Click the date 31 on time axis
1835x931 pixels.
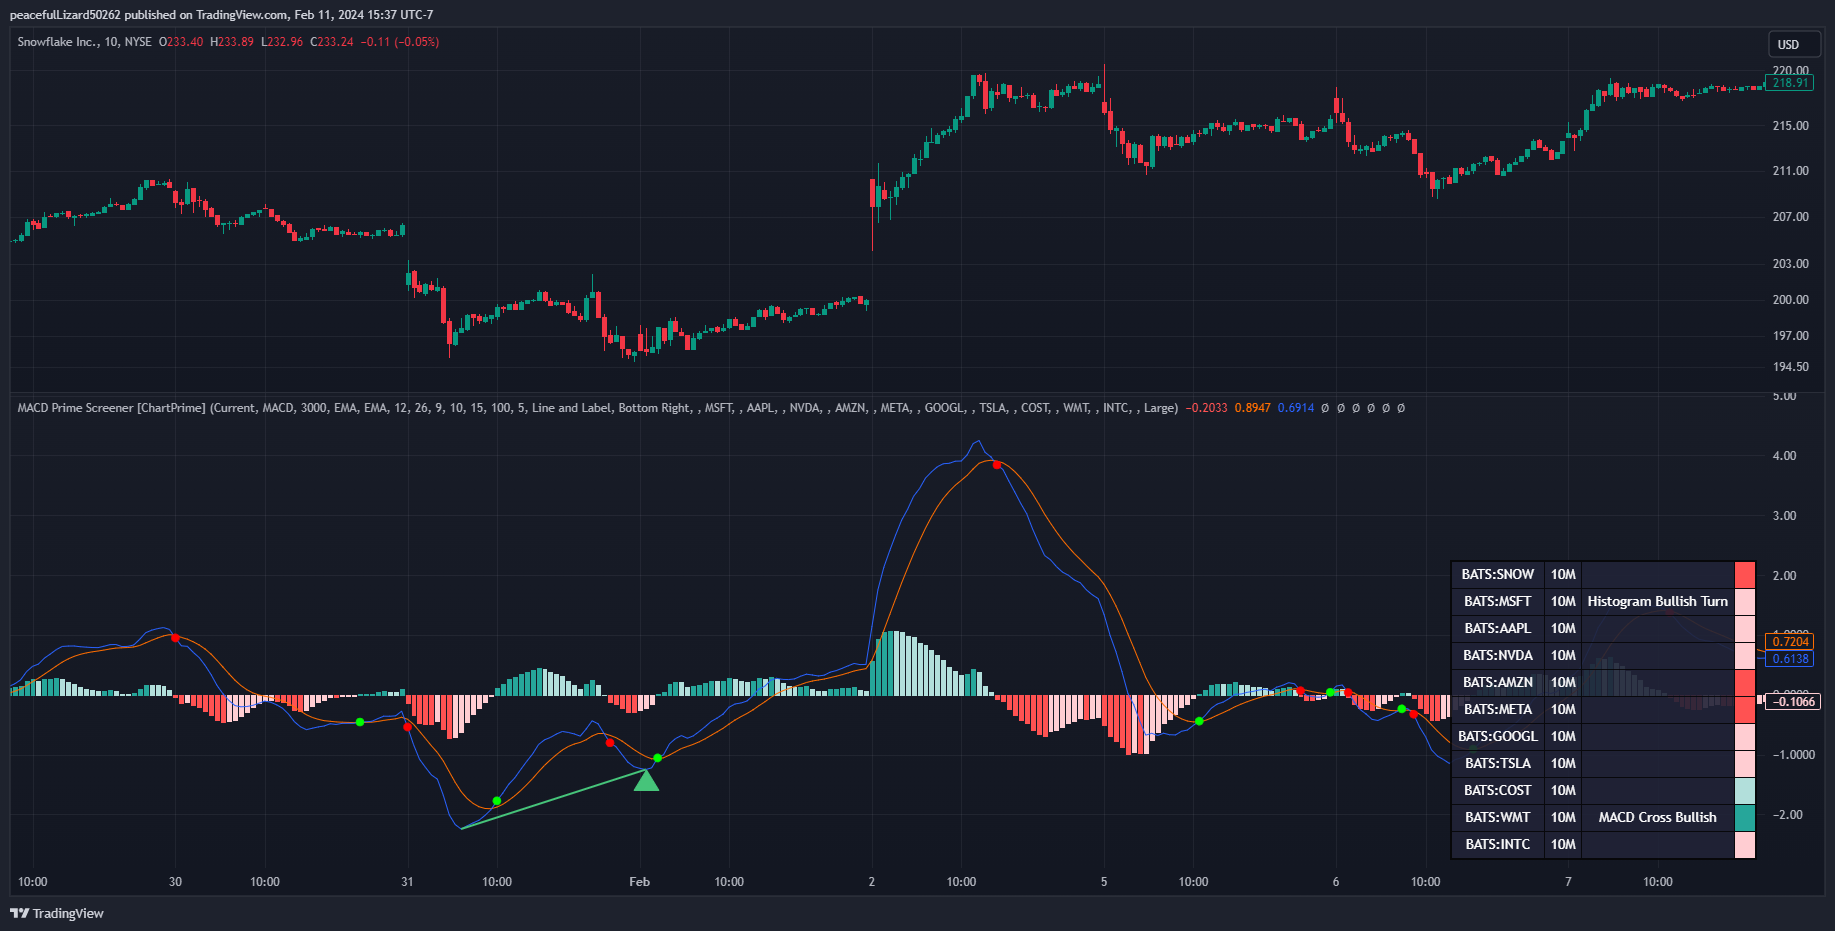(407, 882)
